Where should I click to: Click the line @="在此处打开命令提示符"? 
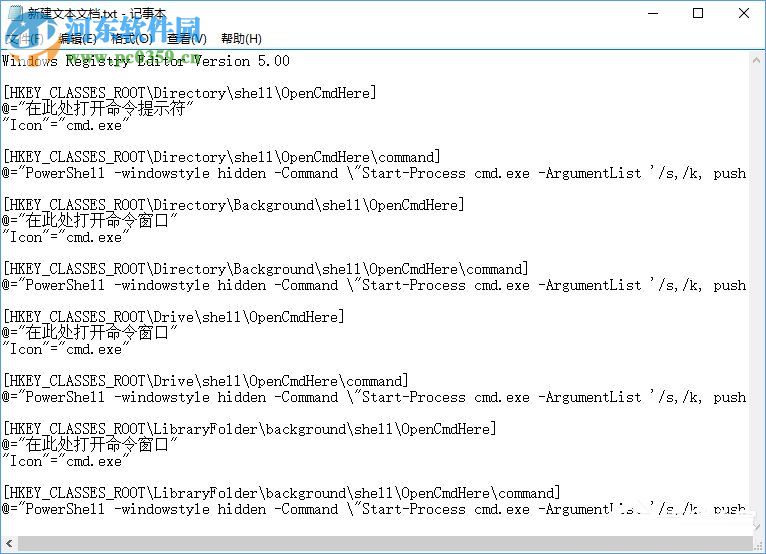[98, 108]
